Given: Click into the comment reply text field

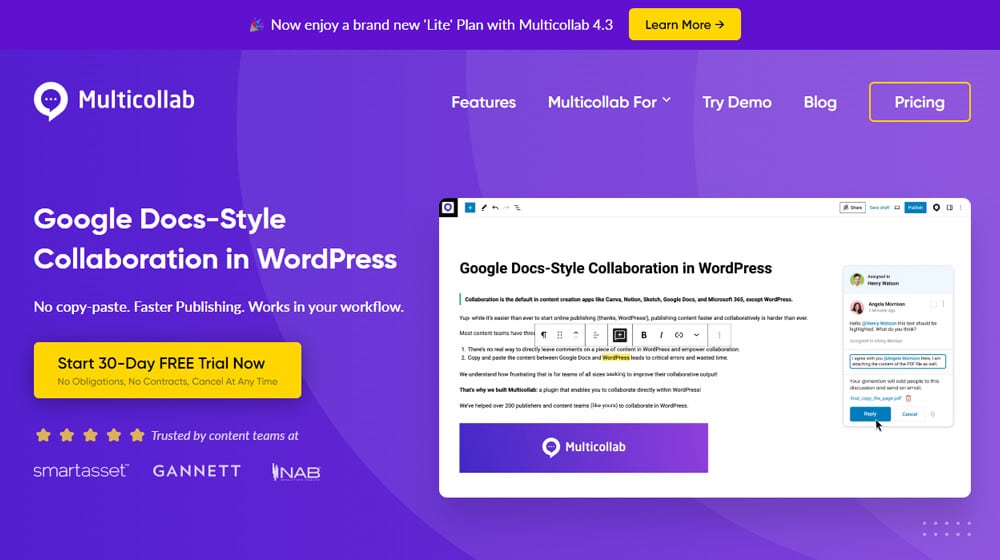Looking at the screenshot, I should click(897, 361).
